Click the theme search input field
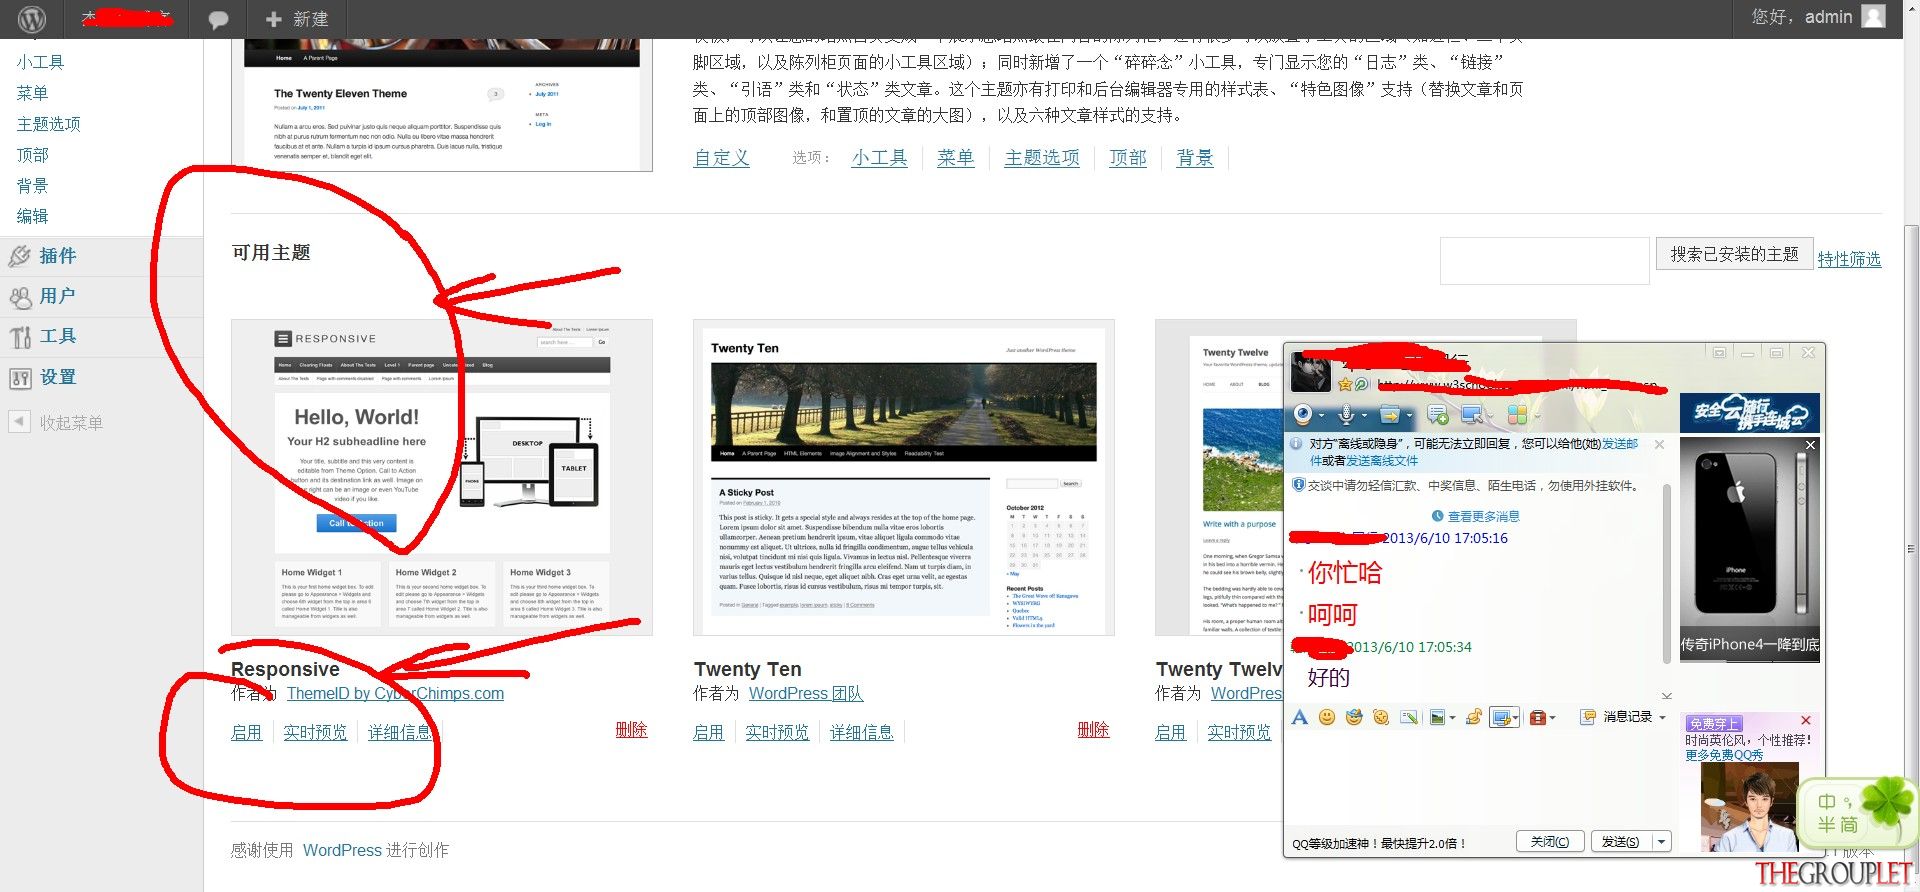The height and width of the screenshot is (892, 1920). click(1544, 260)
